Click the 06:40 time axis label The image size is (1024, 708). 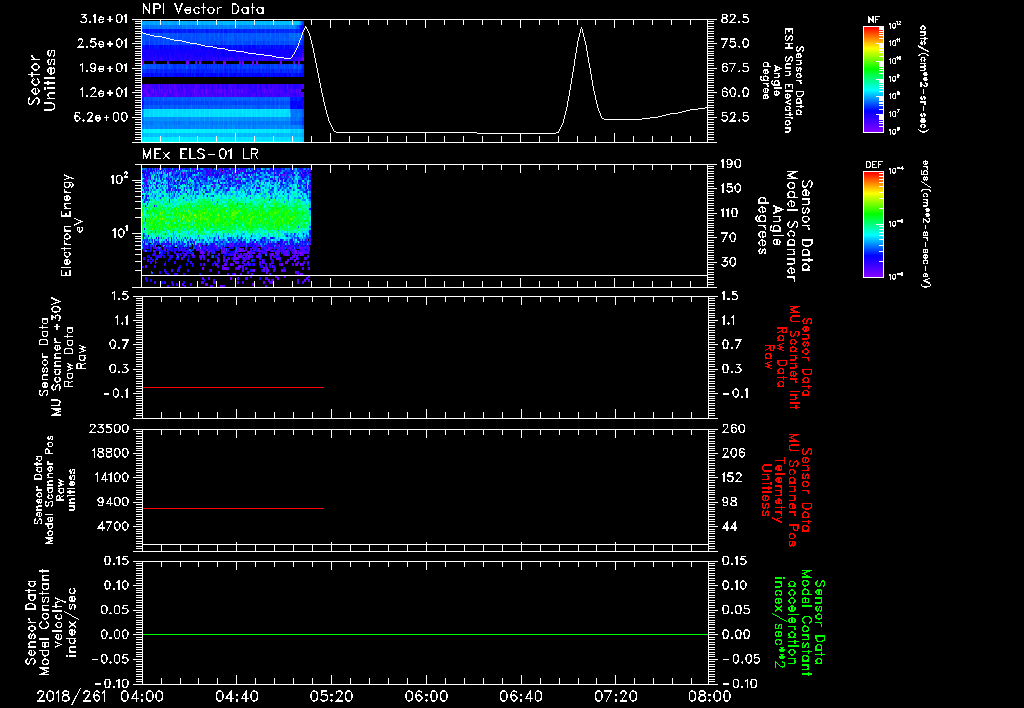pos(520,696)
